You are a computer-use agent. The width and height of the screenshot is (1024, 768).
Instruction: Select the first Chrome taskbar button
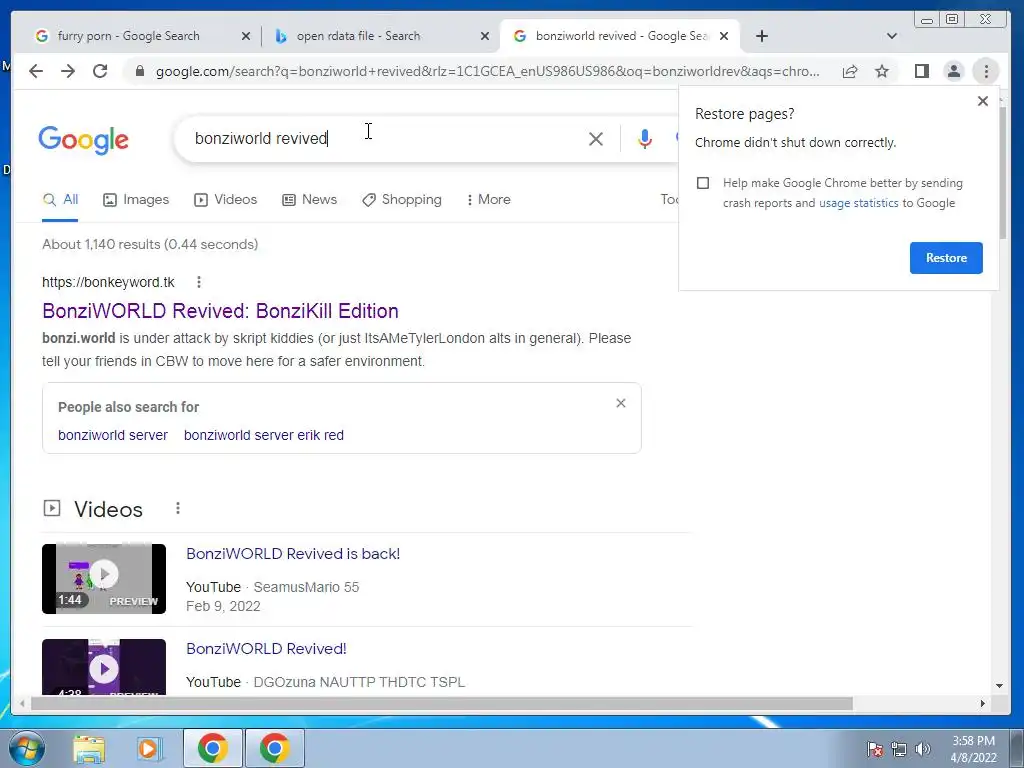coord(213,748)
